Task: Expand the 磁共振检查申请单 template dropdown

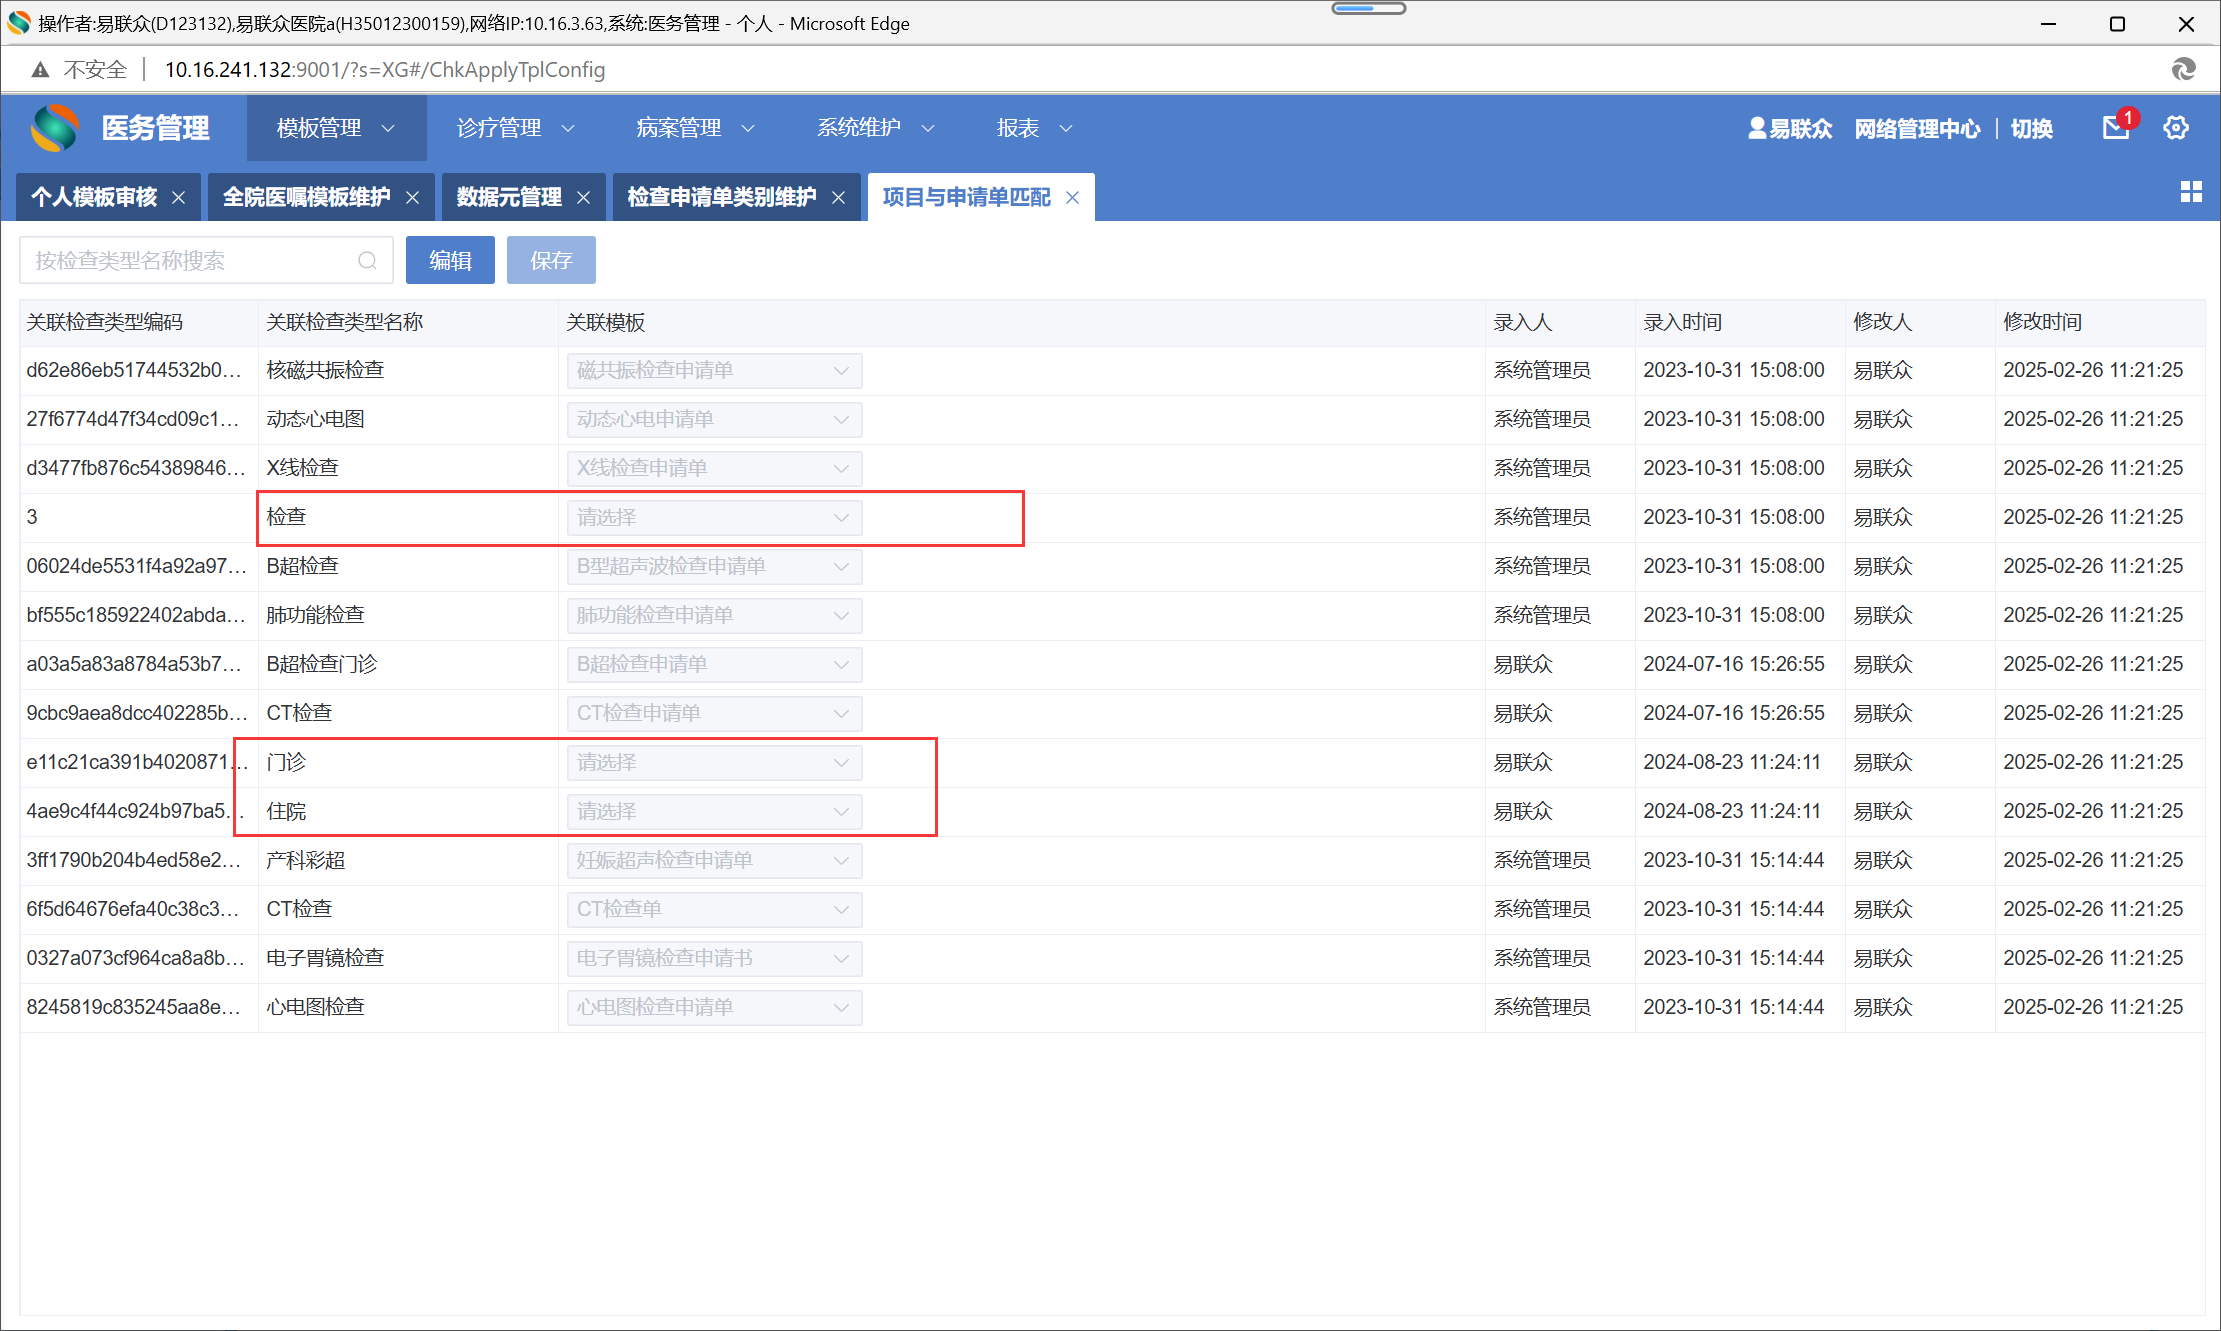Action: [x=714, y=371]
